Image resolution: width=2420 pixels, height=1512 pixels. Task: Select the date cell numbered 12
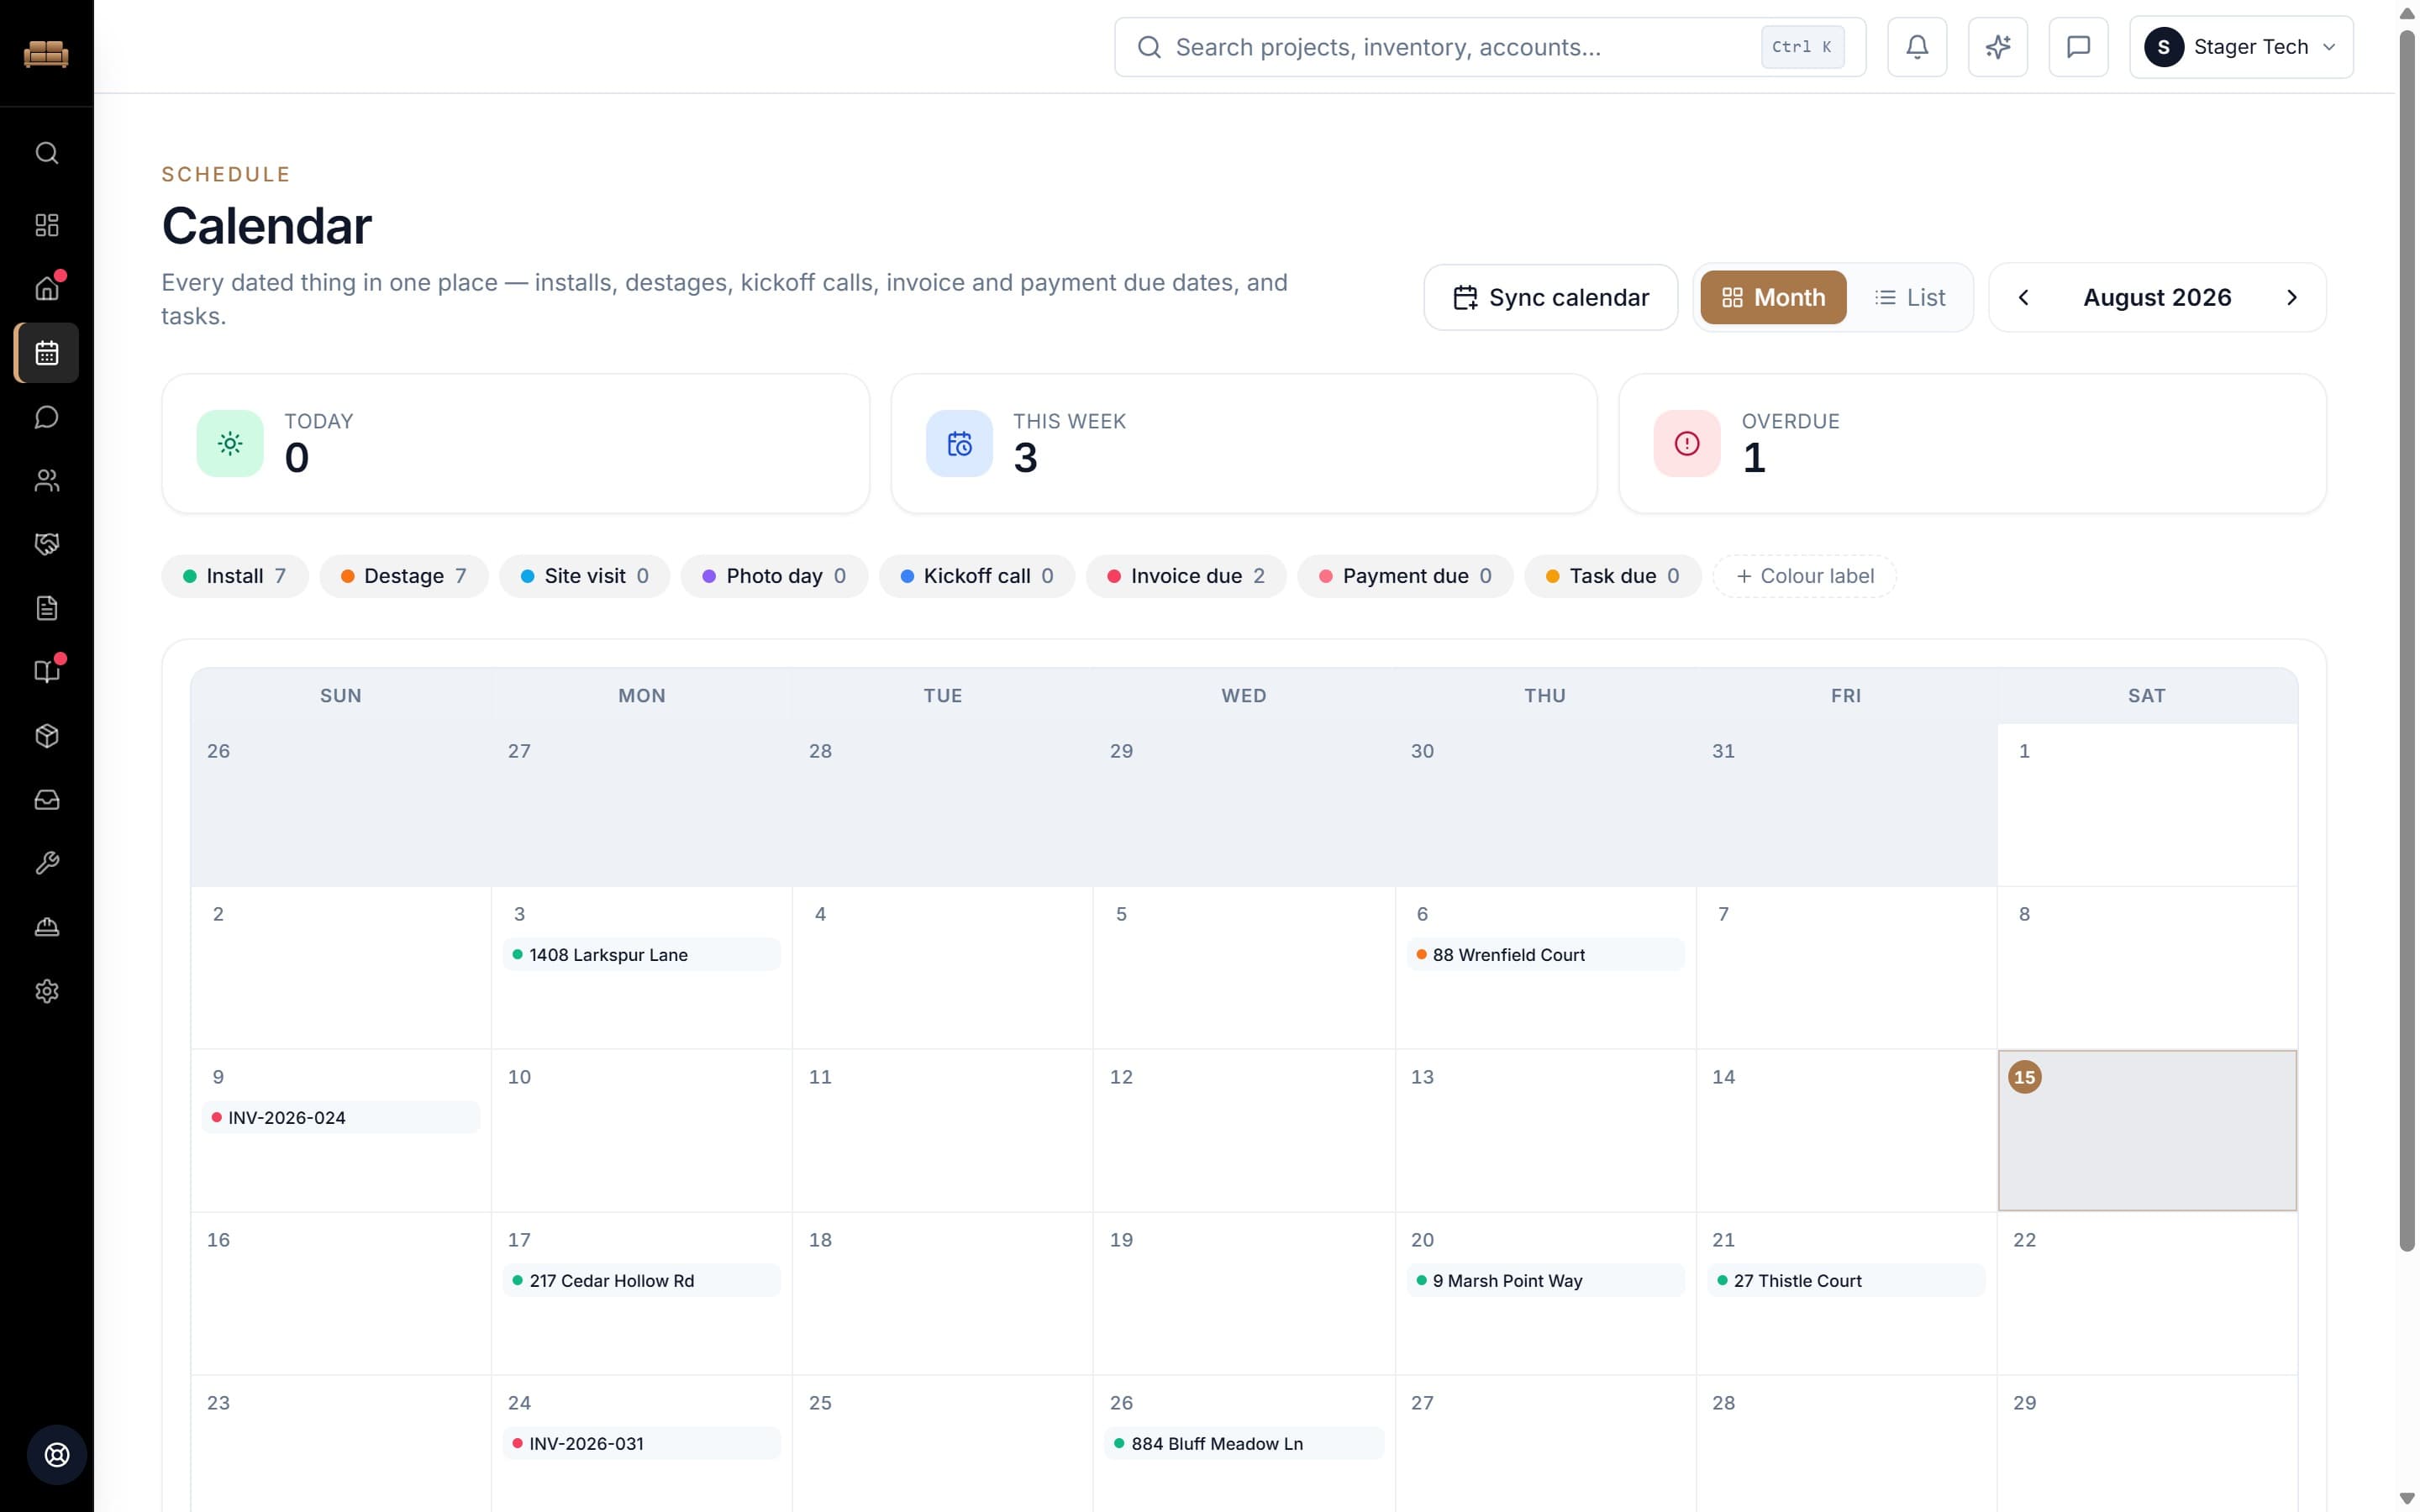click(1243, 1130)
